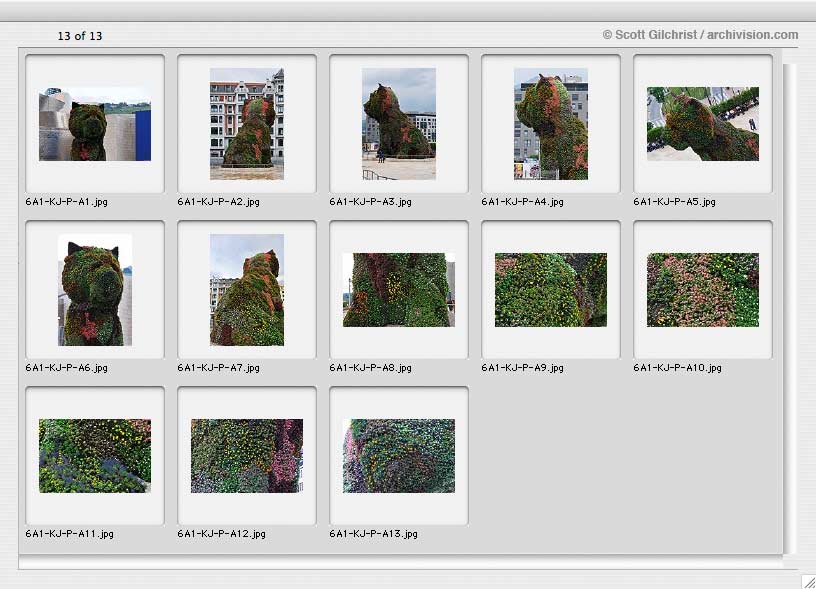Viewport: 816px width, 589px height.
Task: Choose the 6A1-KJ-P-A12 thumbnail image
Action: click(247, 456)
